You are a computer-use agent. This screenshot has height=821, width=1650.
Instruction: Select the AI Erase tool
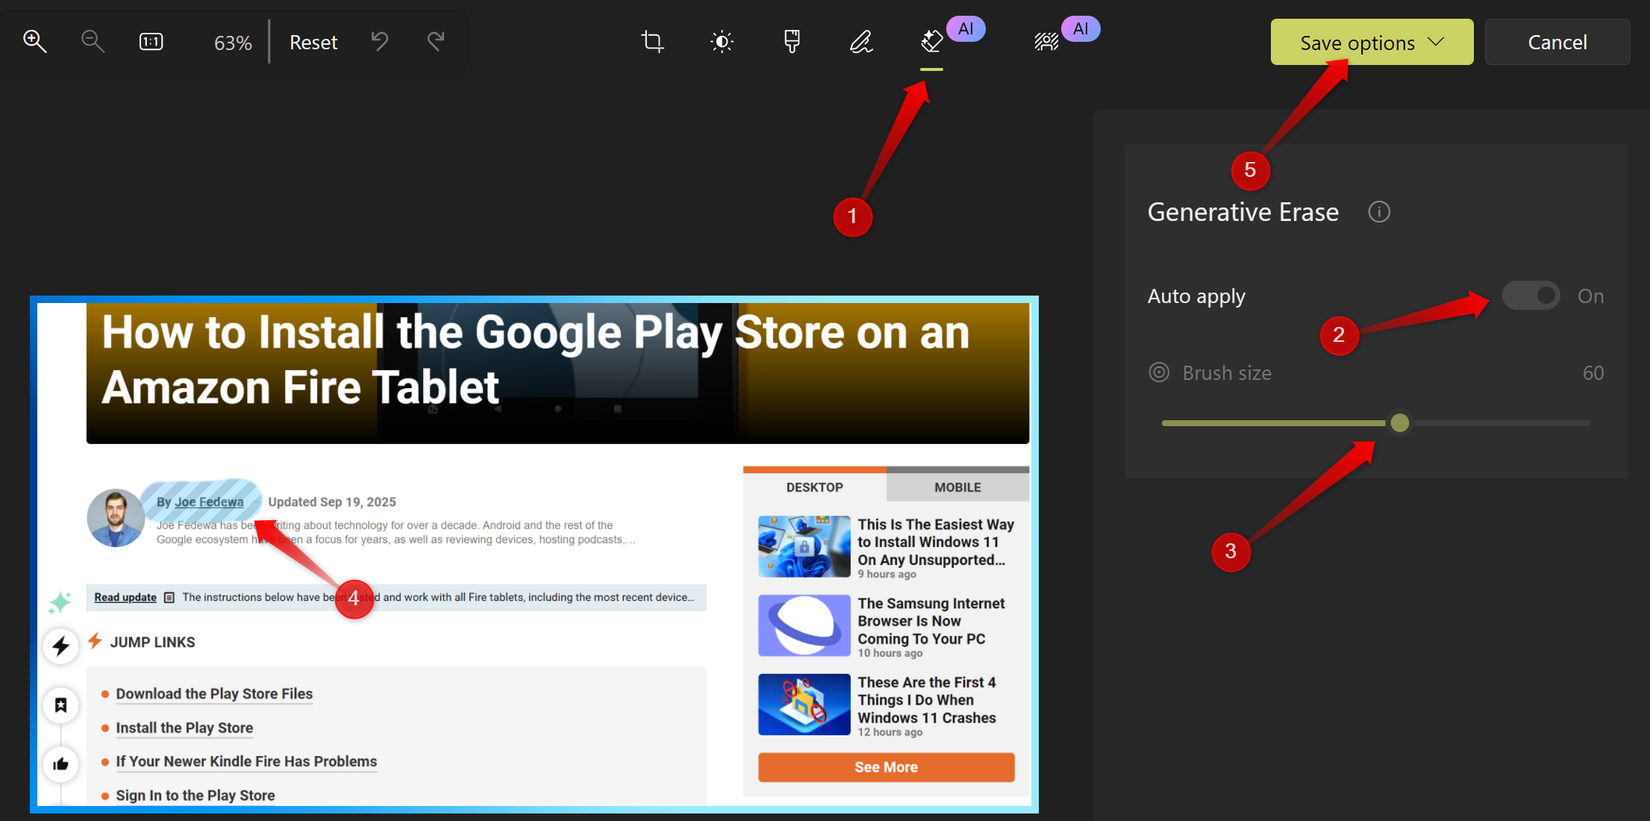coord(932,42)
